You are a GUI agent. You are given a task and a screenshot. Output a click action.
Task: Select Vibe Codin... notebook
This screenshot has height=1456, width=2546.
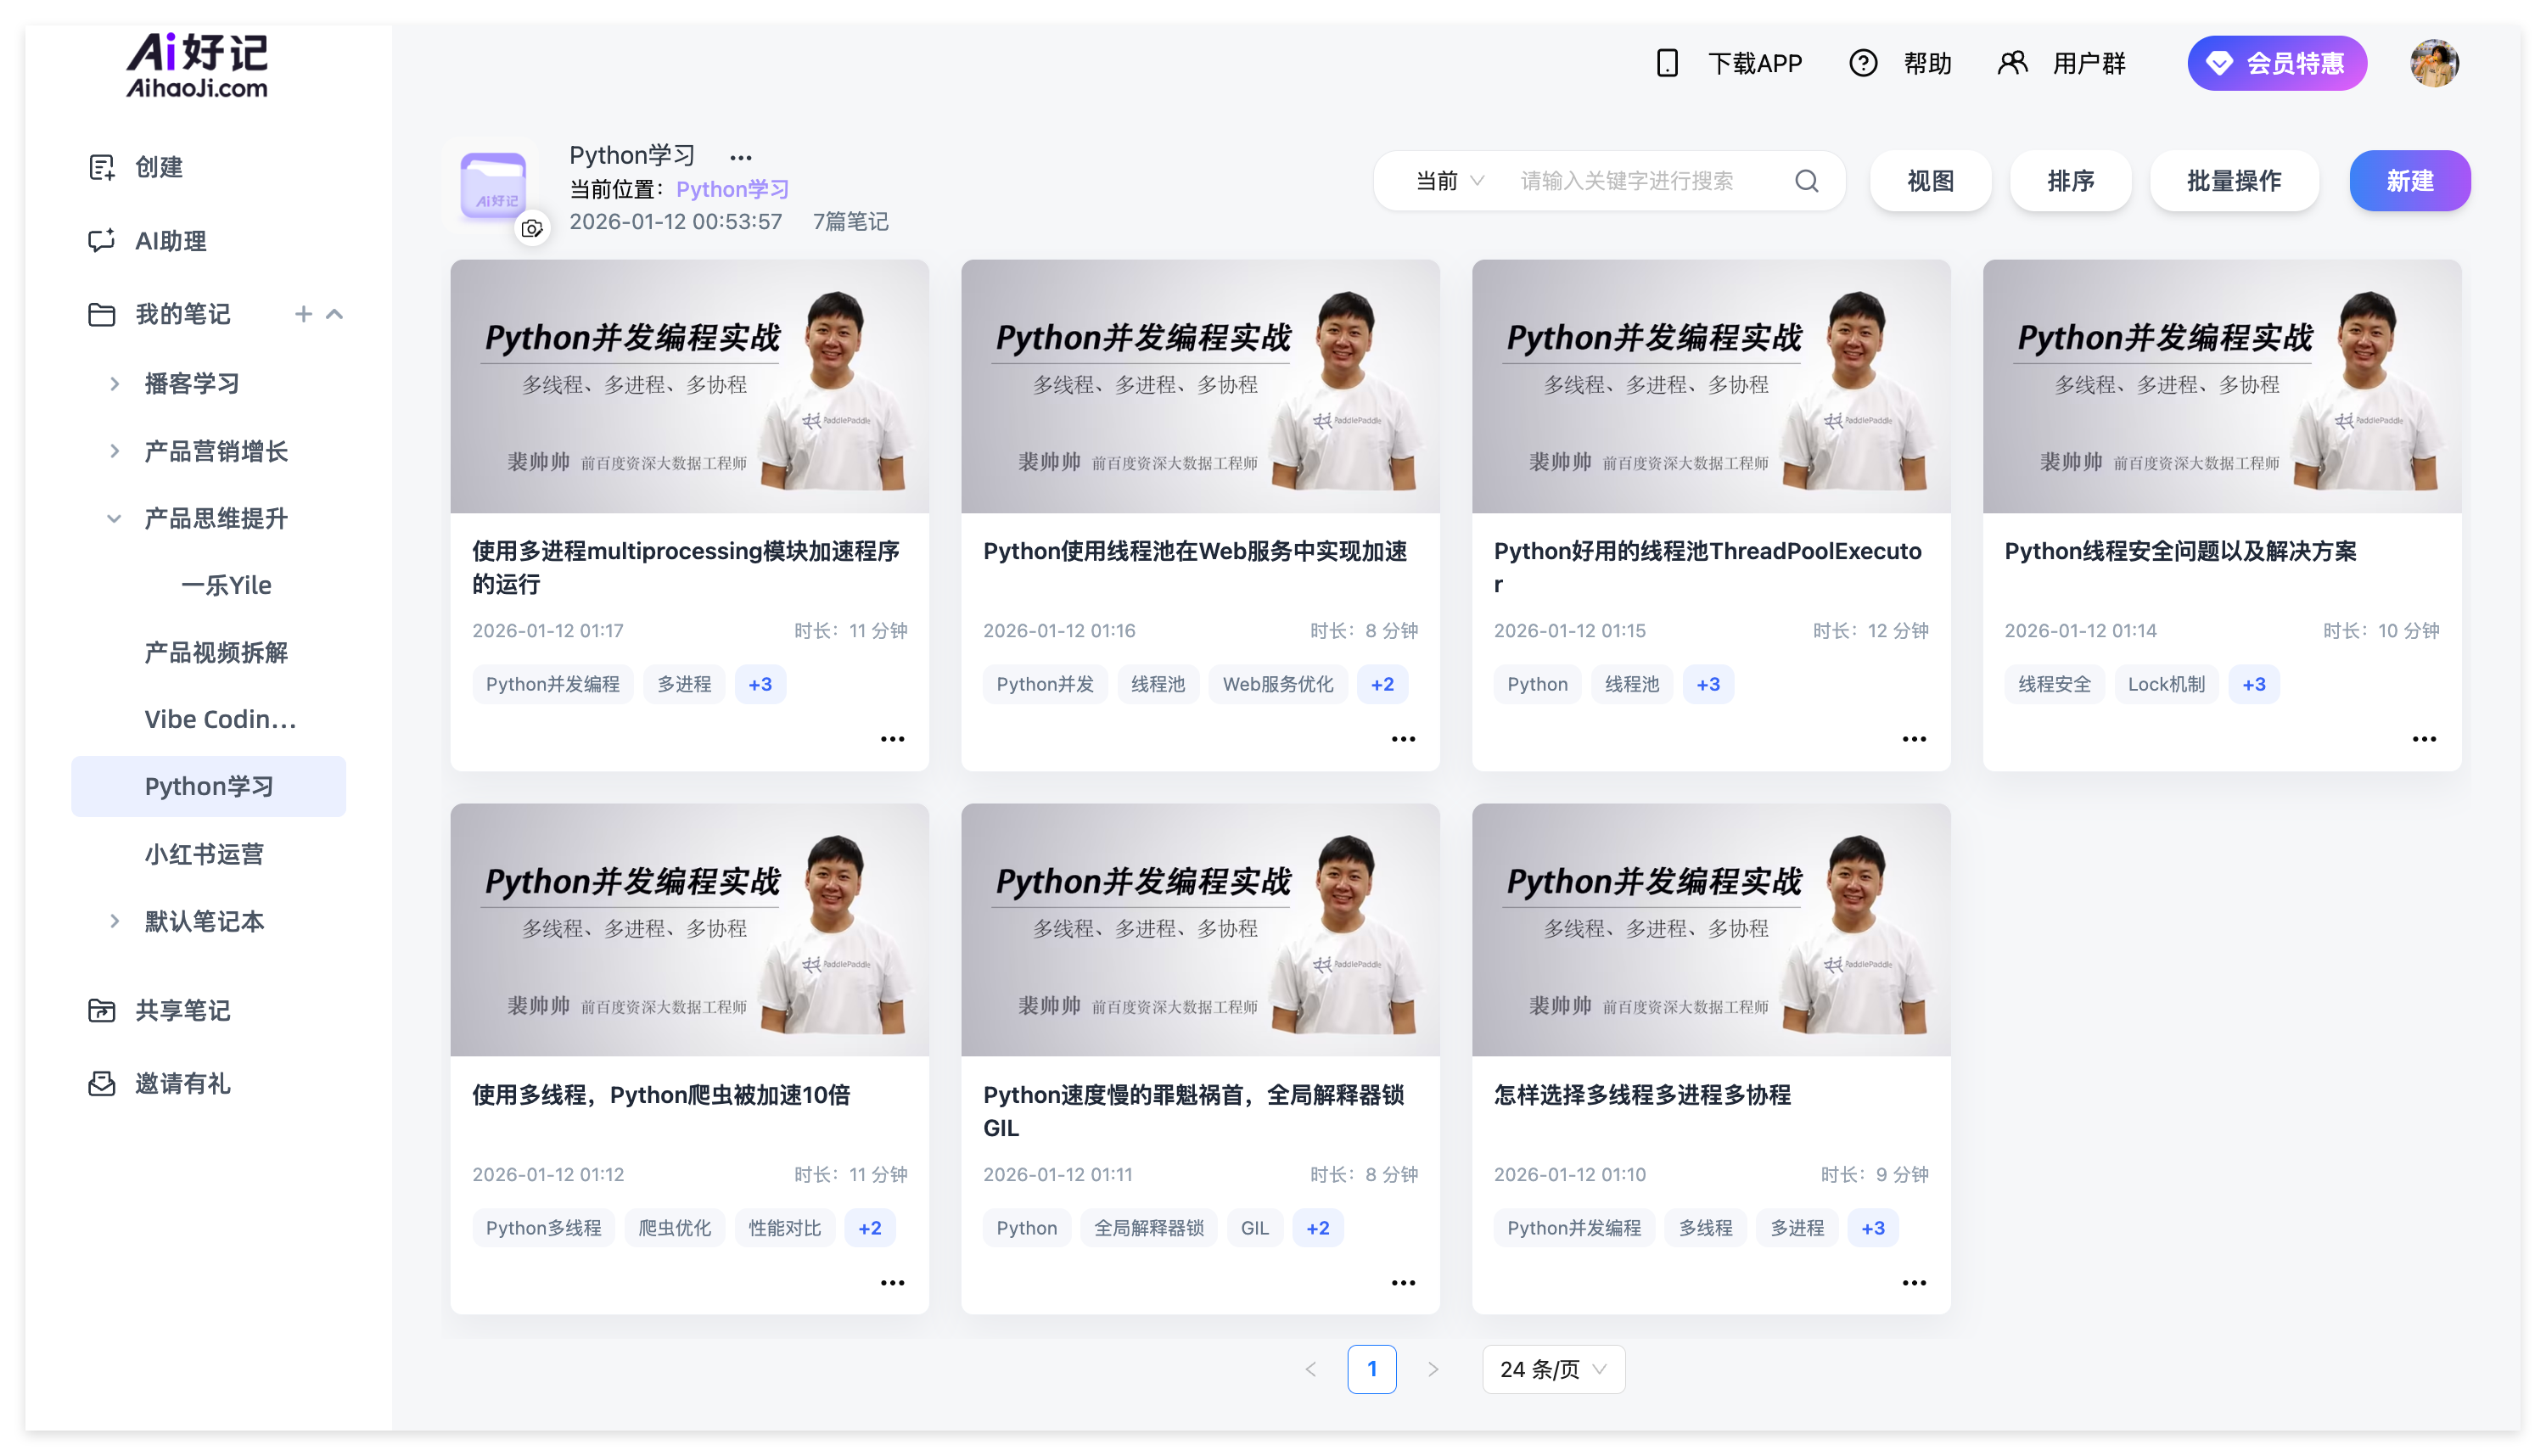(x=220, y=719)
